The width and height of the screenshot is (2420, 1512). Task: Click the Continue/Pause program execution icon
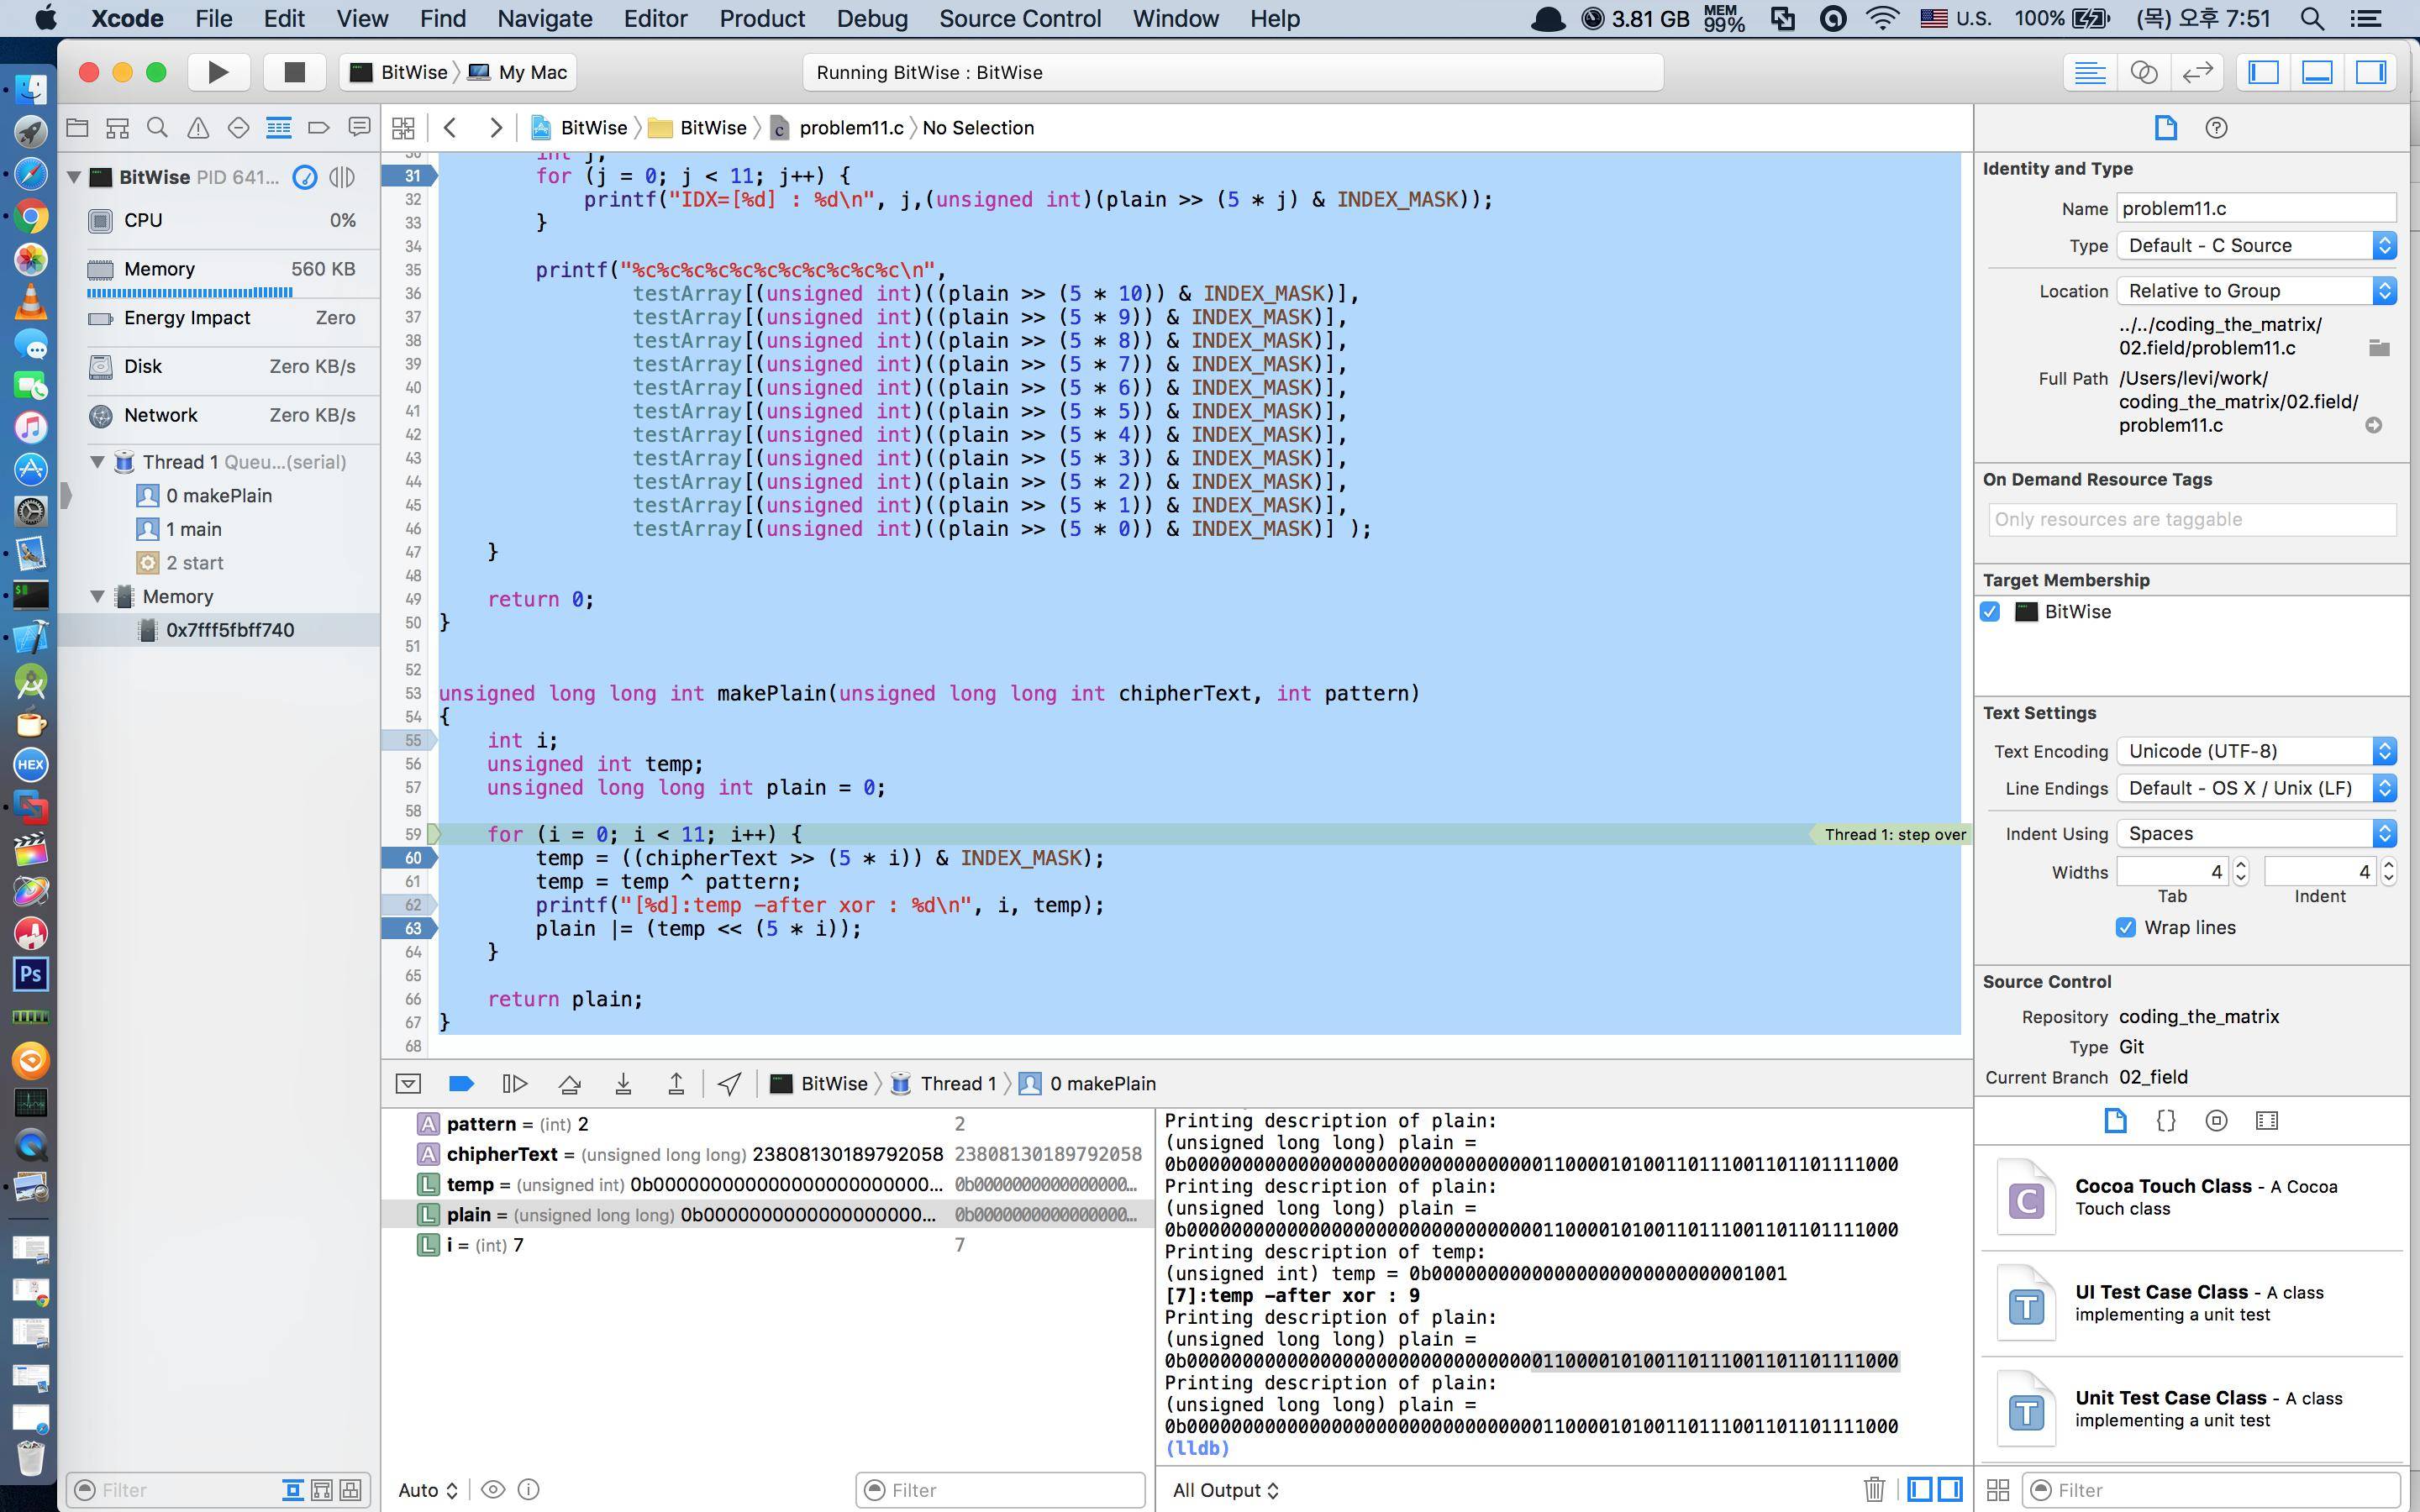514,1084
